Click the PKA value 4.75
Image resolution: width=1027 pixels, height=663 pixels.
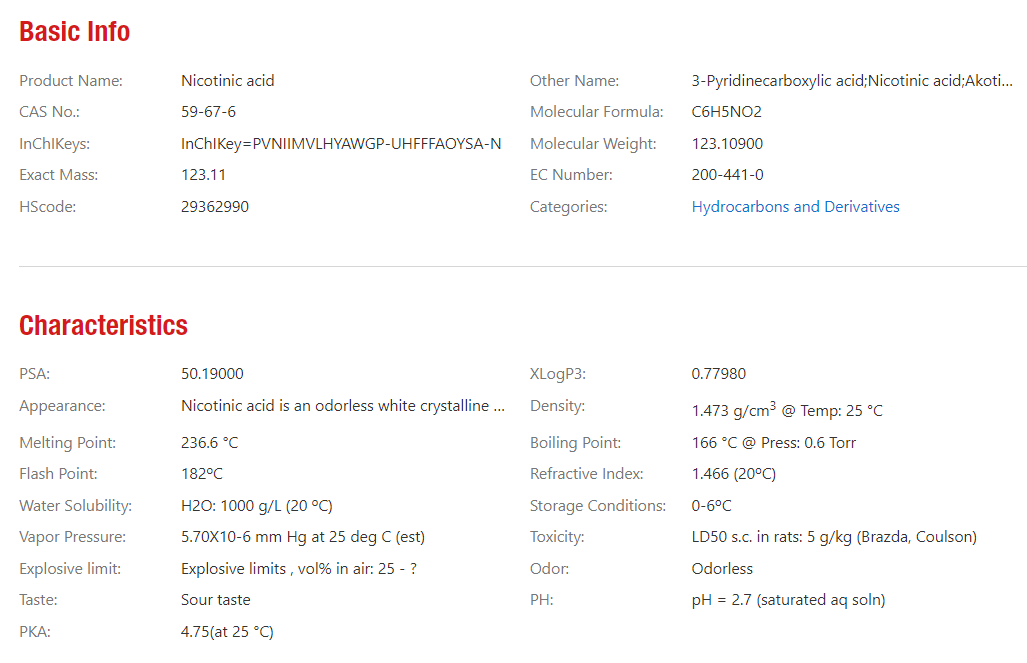[227, 632]
